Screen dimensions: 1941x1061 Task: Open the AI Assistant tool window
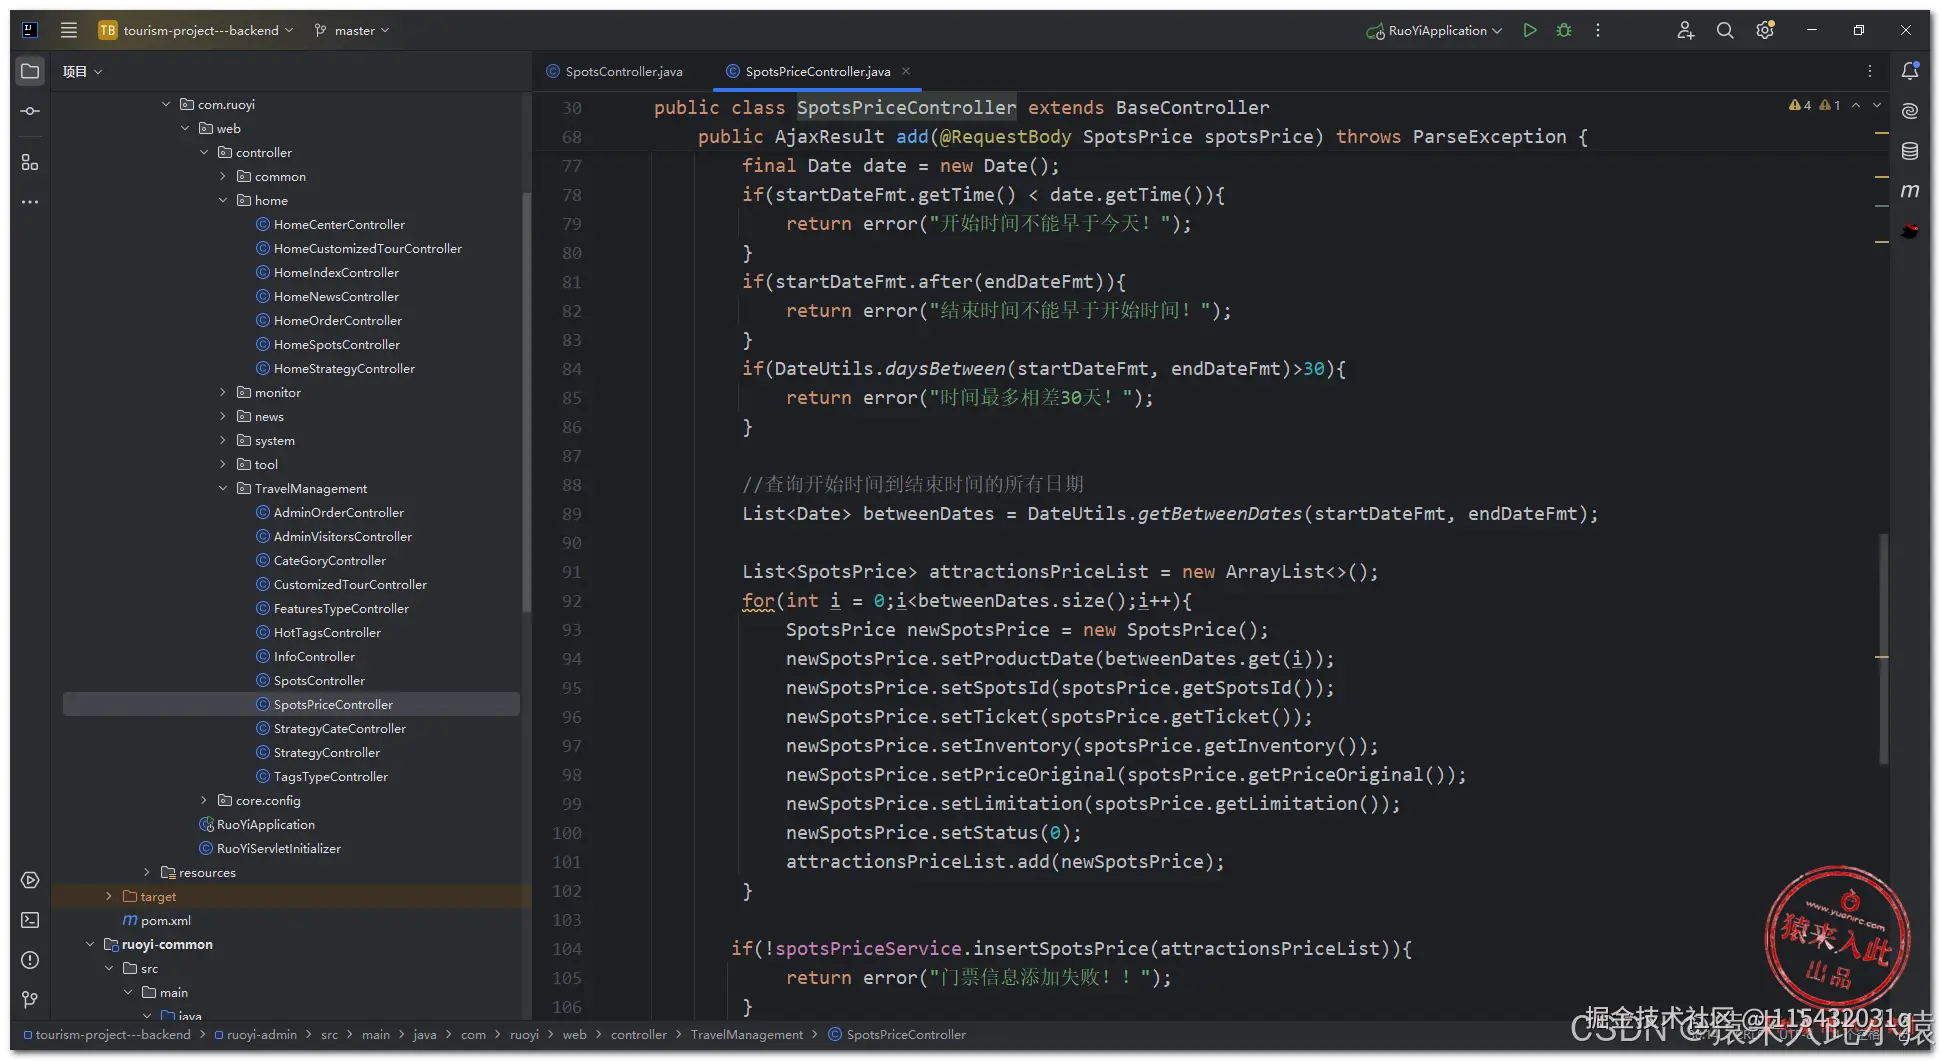point(1910,111)
